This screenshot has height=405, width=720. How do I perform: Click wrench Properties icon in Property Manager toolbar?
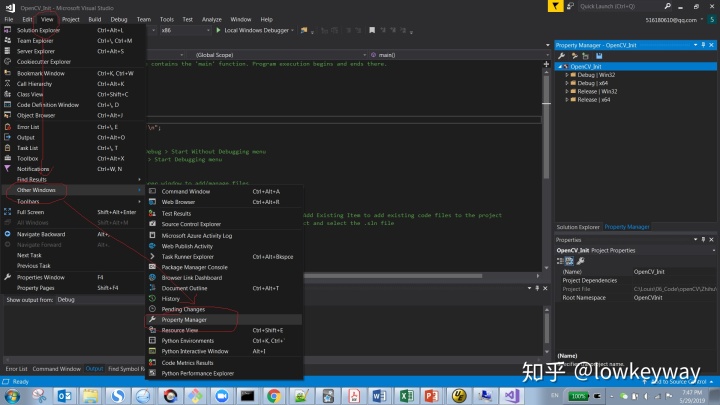[x=562, y=56]
